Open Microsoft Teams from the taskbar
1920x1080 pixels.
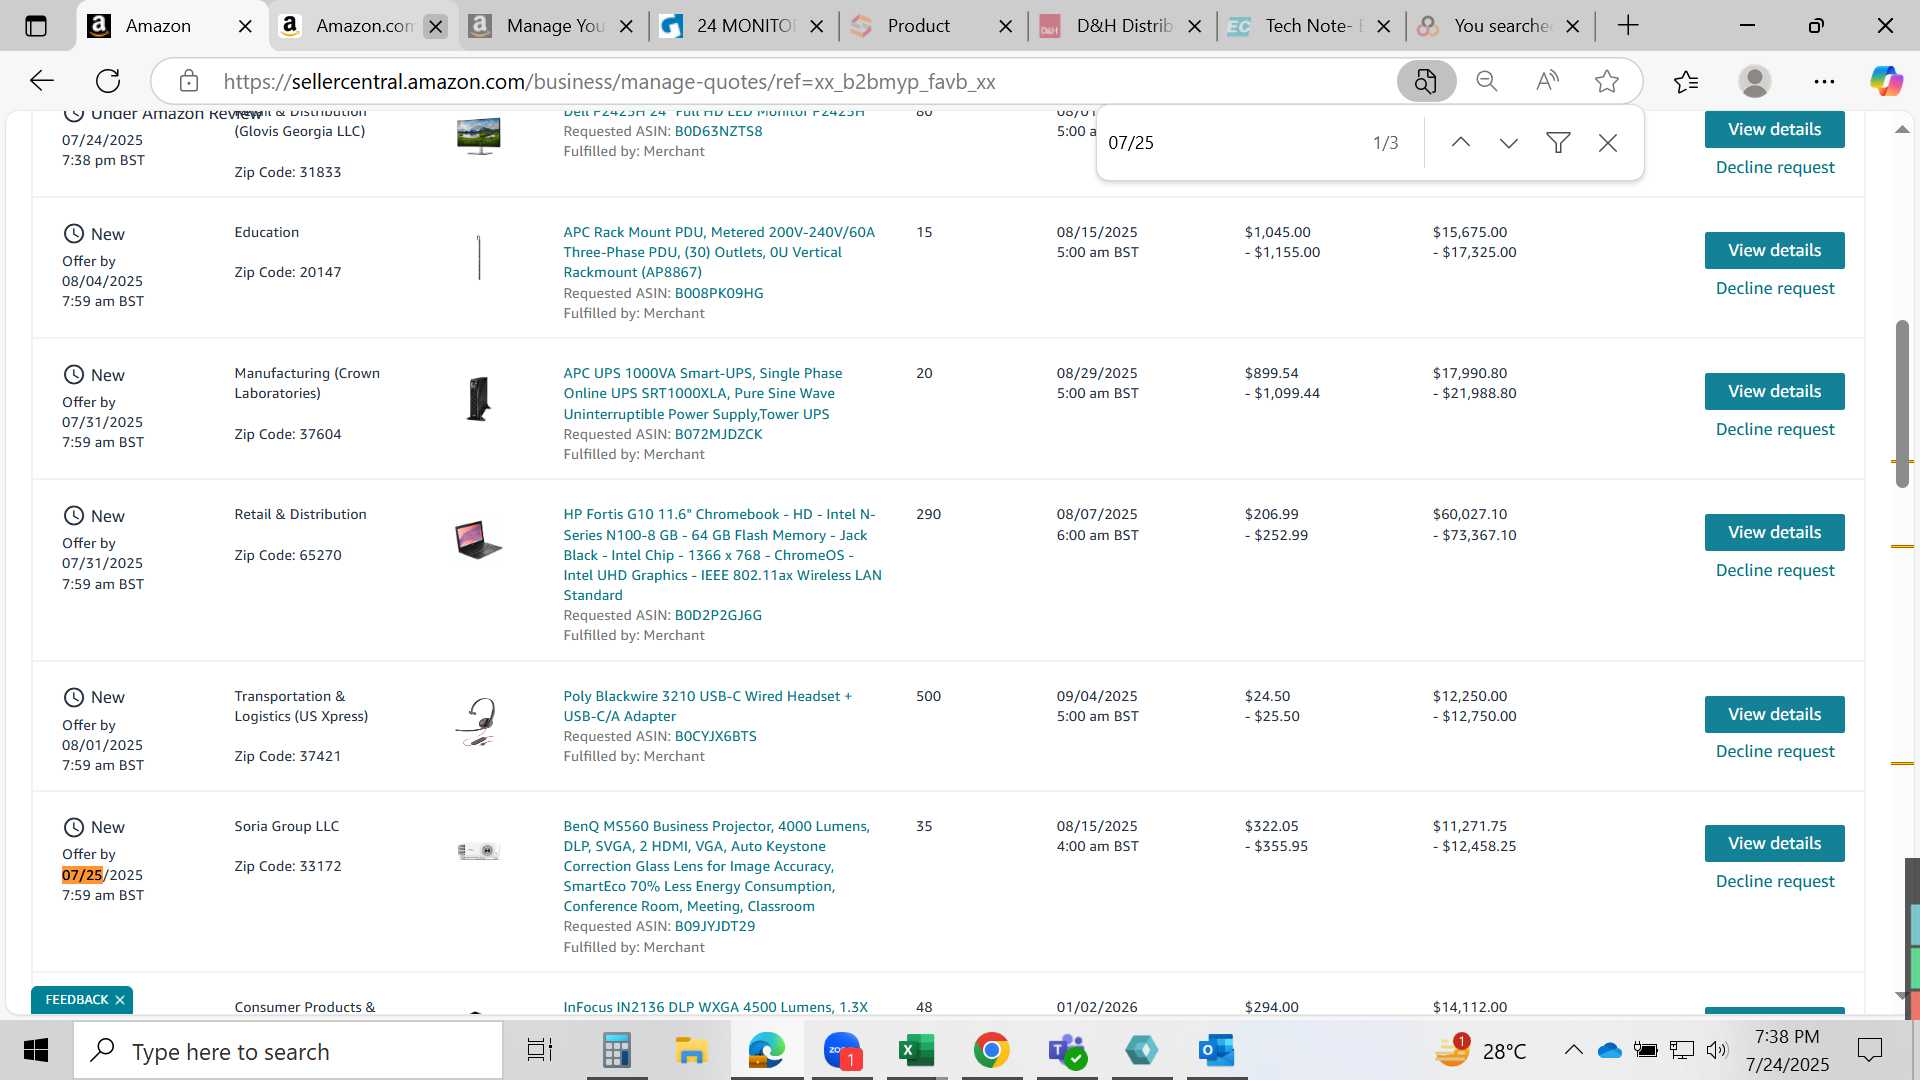click(1066, 1051)
